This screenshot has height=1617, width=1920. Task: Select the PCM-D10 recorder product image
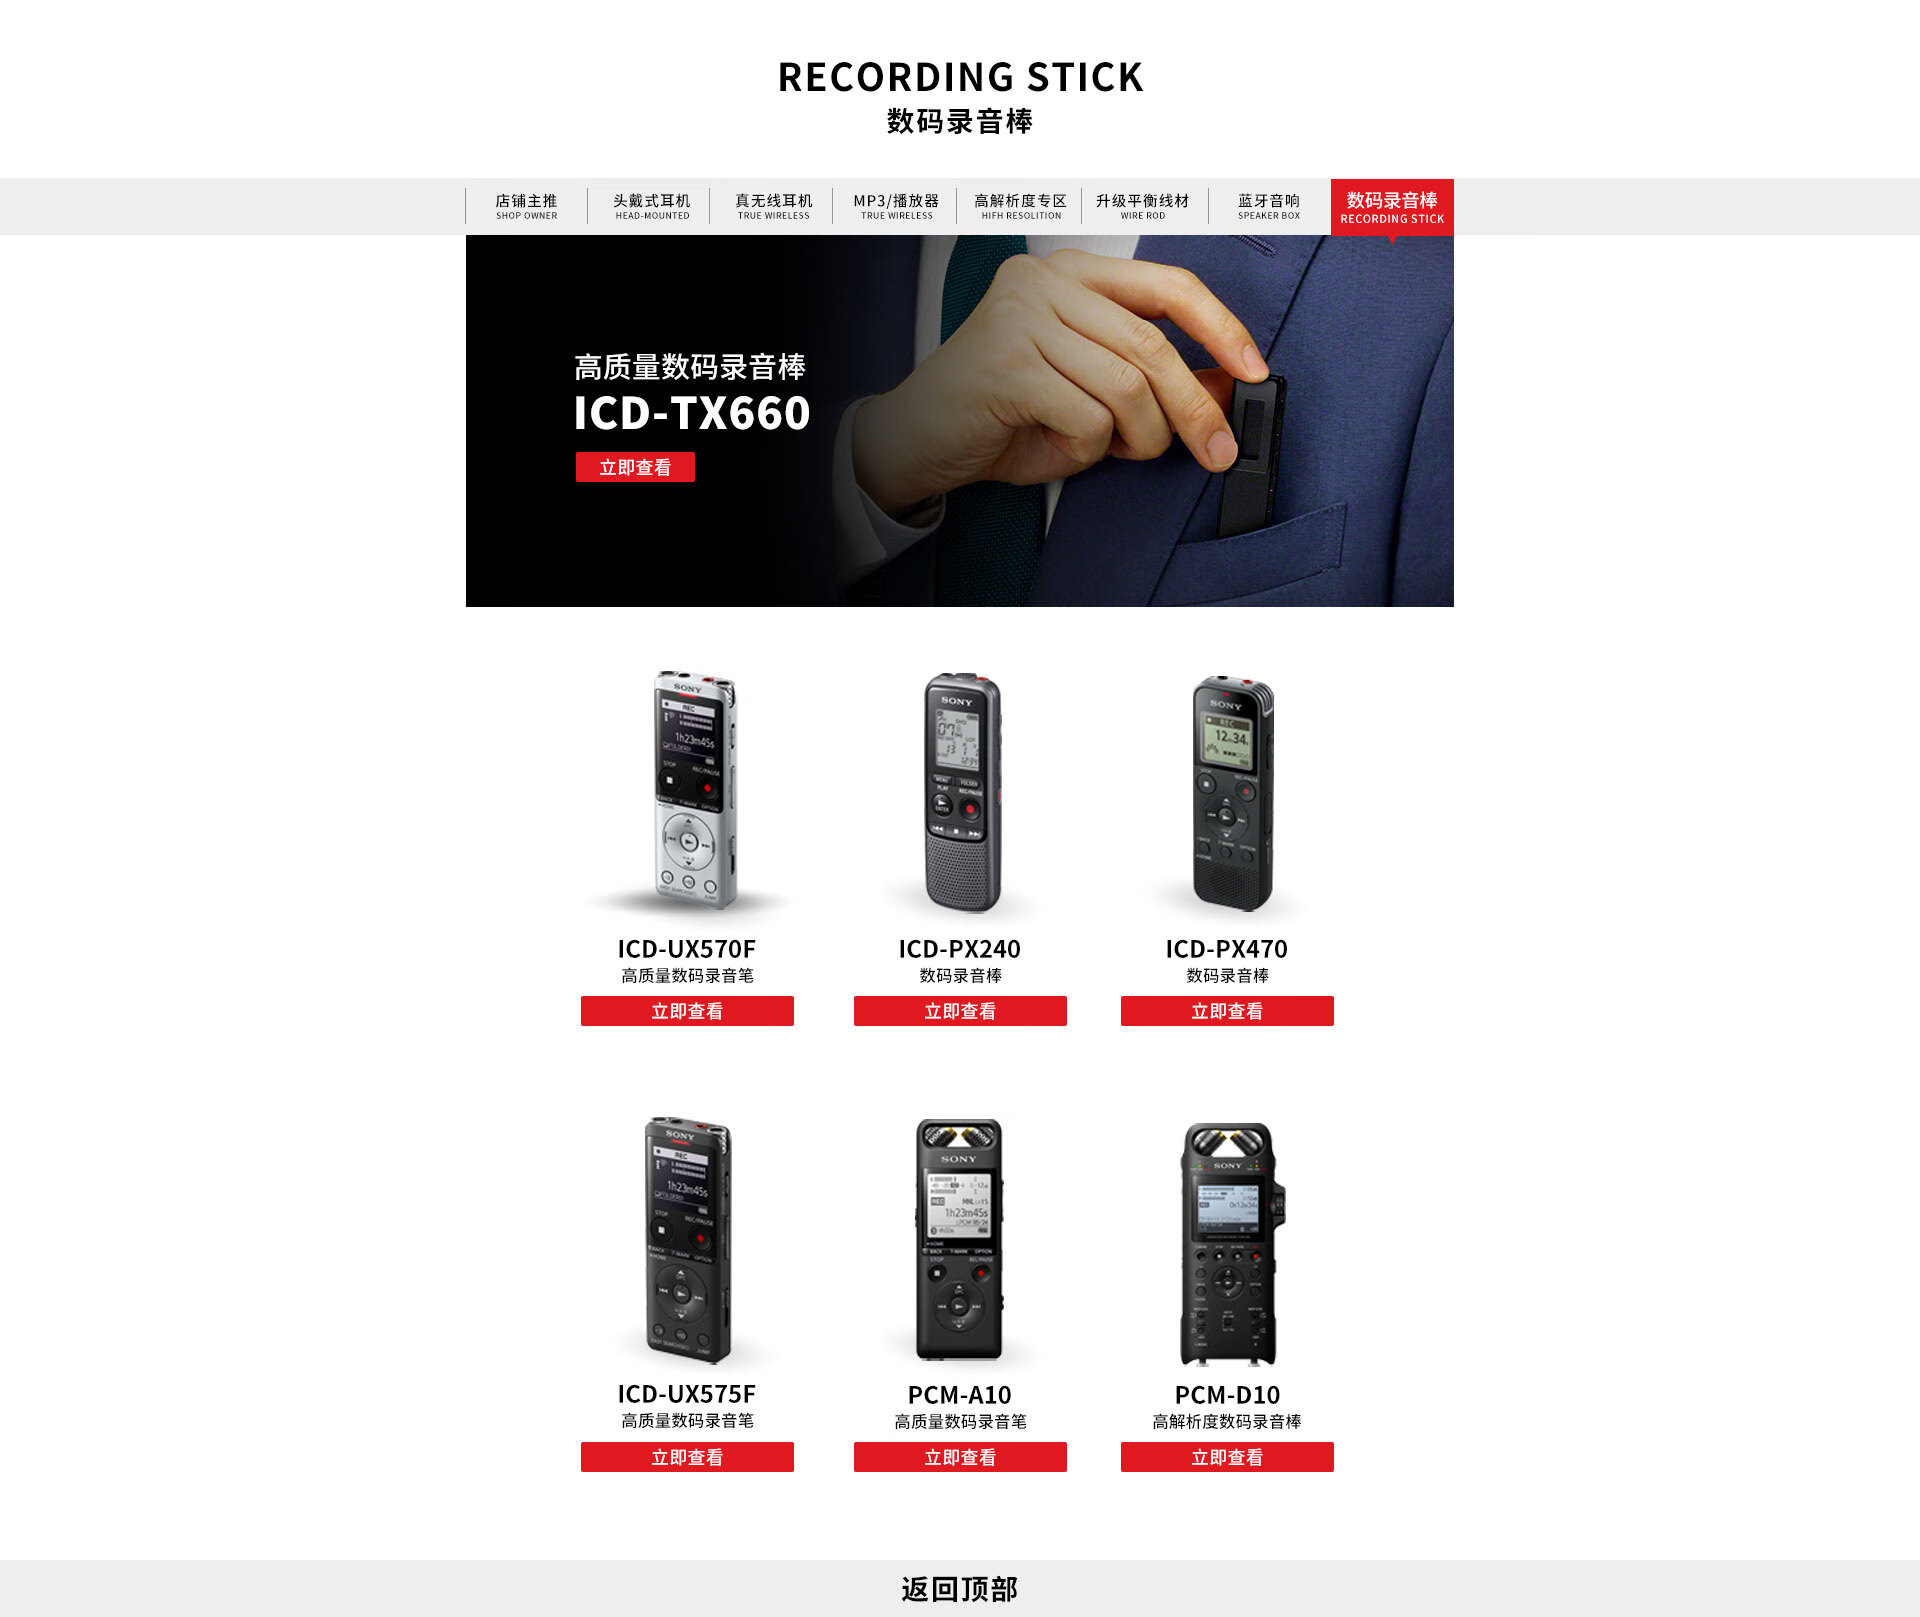[1230, 1243]
